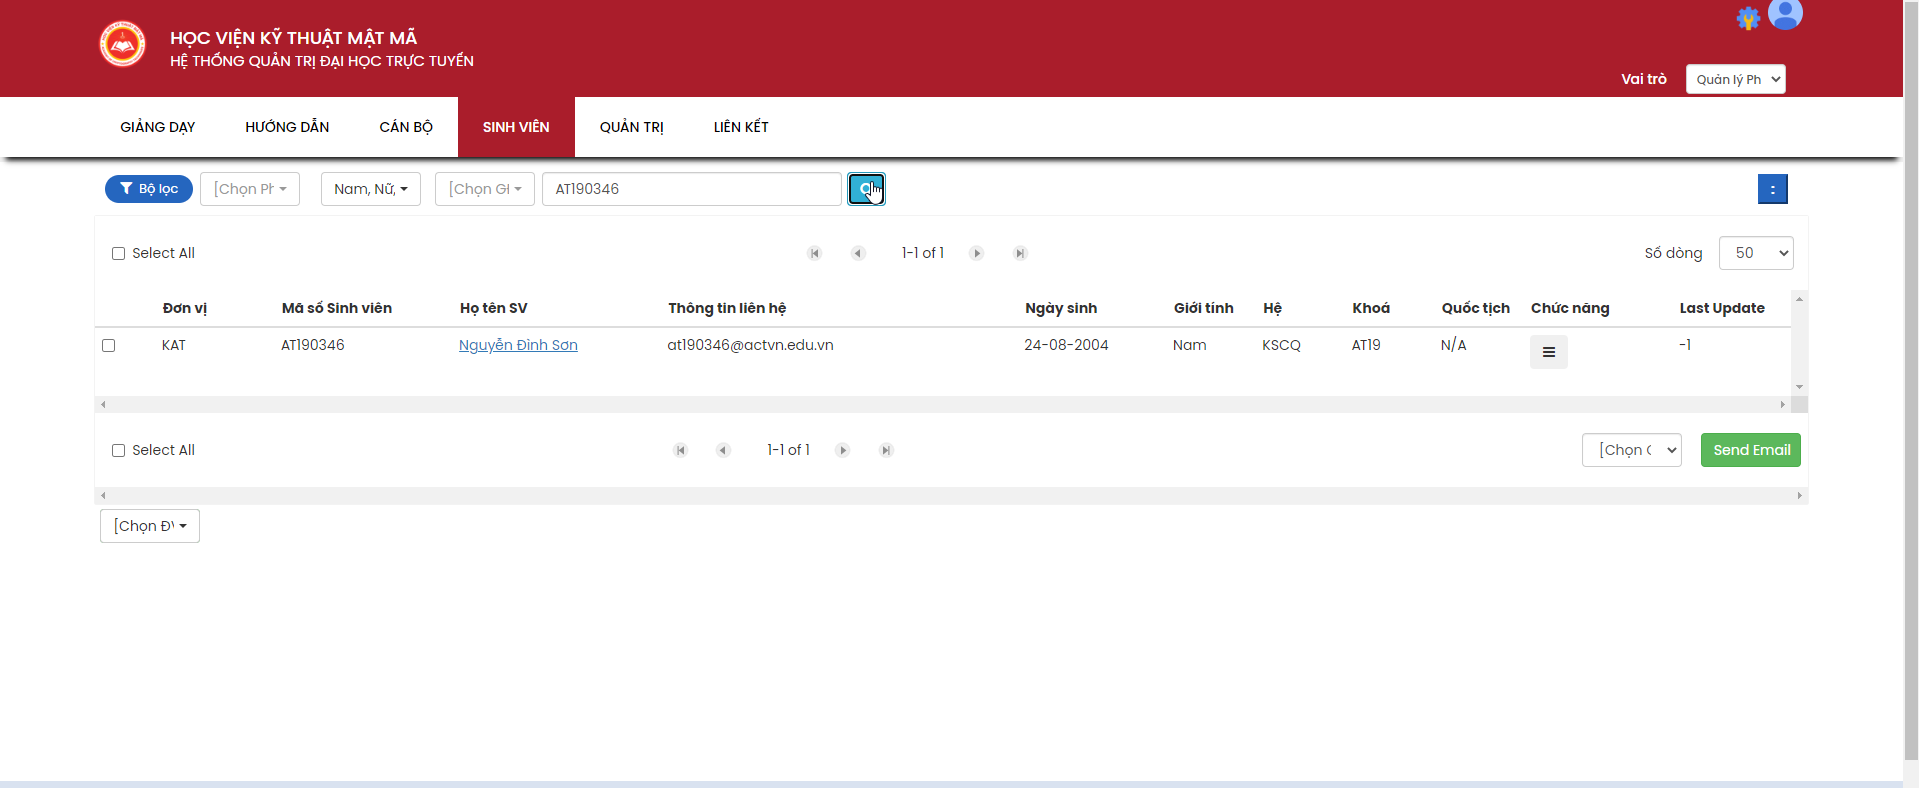Image resolution: width=1919 pixels, height=788 pixels.
Task: Click the Họ tên SV column header
Action: click(x=494, y=308)
